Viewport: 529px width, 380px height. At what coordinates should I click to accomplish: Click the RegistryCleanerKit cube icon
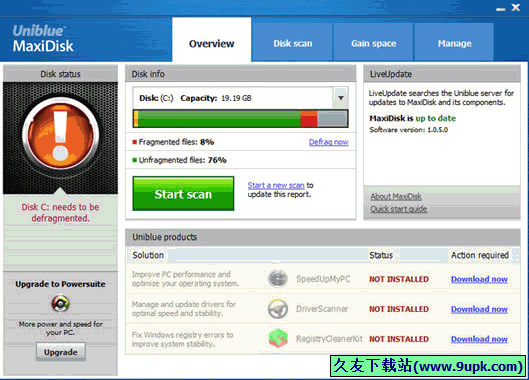point(278,338)
